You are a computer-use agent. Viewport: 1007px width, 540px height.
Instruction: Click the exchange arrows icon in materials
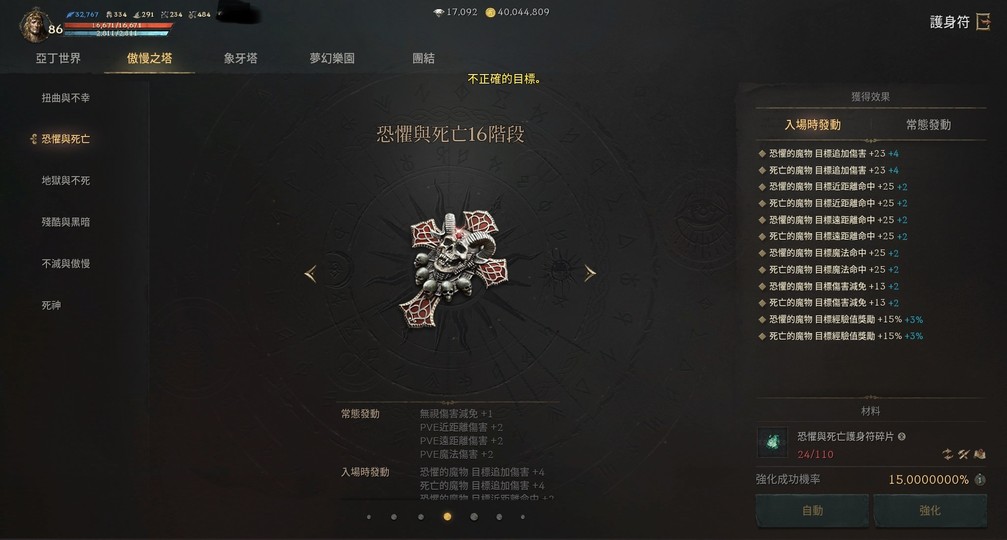click(947, 454)
